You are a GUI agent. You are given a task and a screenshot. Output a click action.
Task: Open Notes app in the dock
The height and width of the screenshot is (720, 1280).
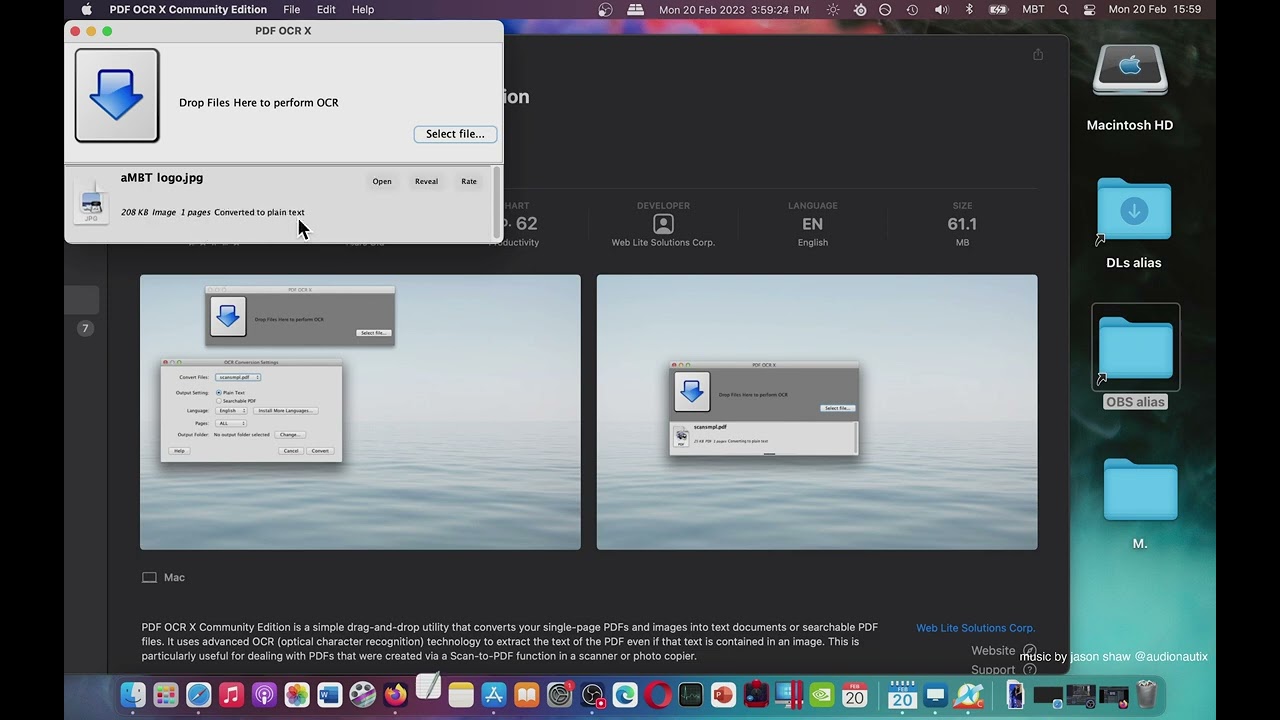(461, 694)
